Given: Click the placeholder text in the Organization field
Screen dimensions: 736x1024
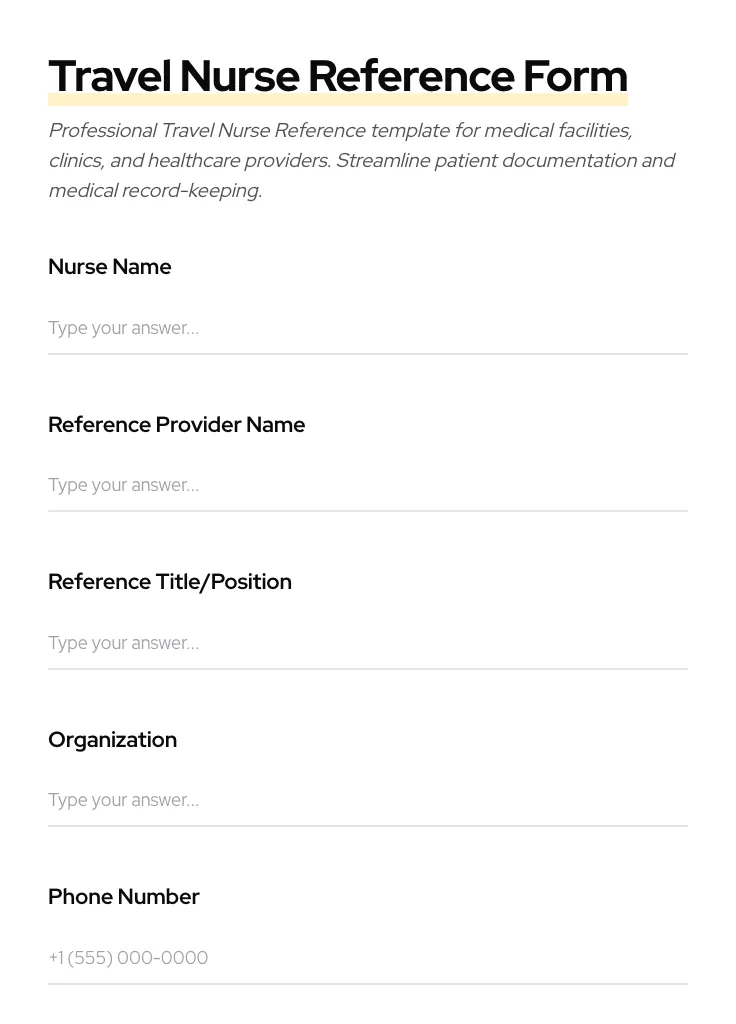Looking at the screenshot, I should (x=123, y=800).
